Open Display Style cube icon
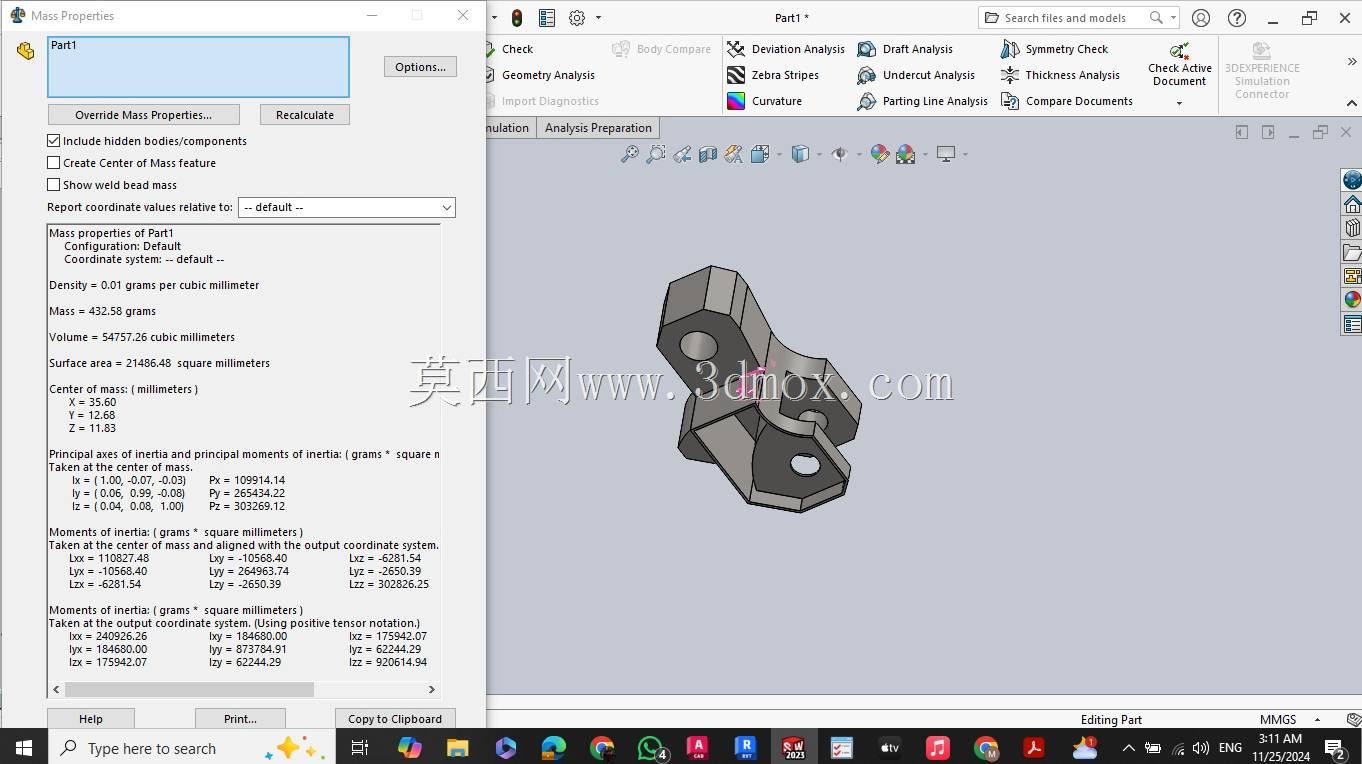The height and width of the screenshot is (764, 1362). tap(800, 154)
